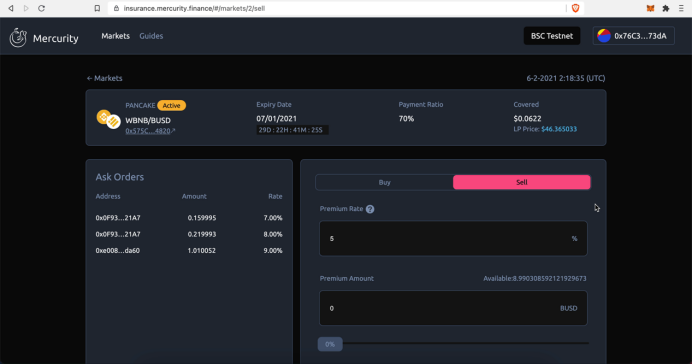Click the Payment Ratio 70% value
Screen dimensions: 692x364
tap(406, 119)
